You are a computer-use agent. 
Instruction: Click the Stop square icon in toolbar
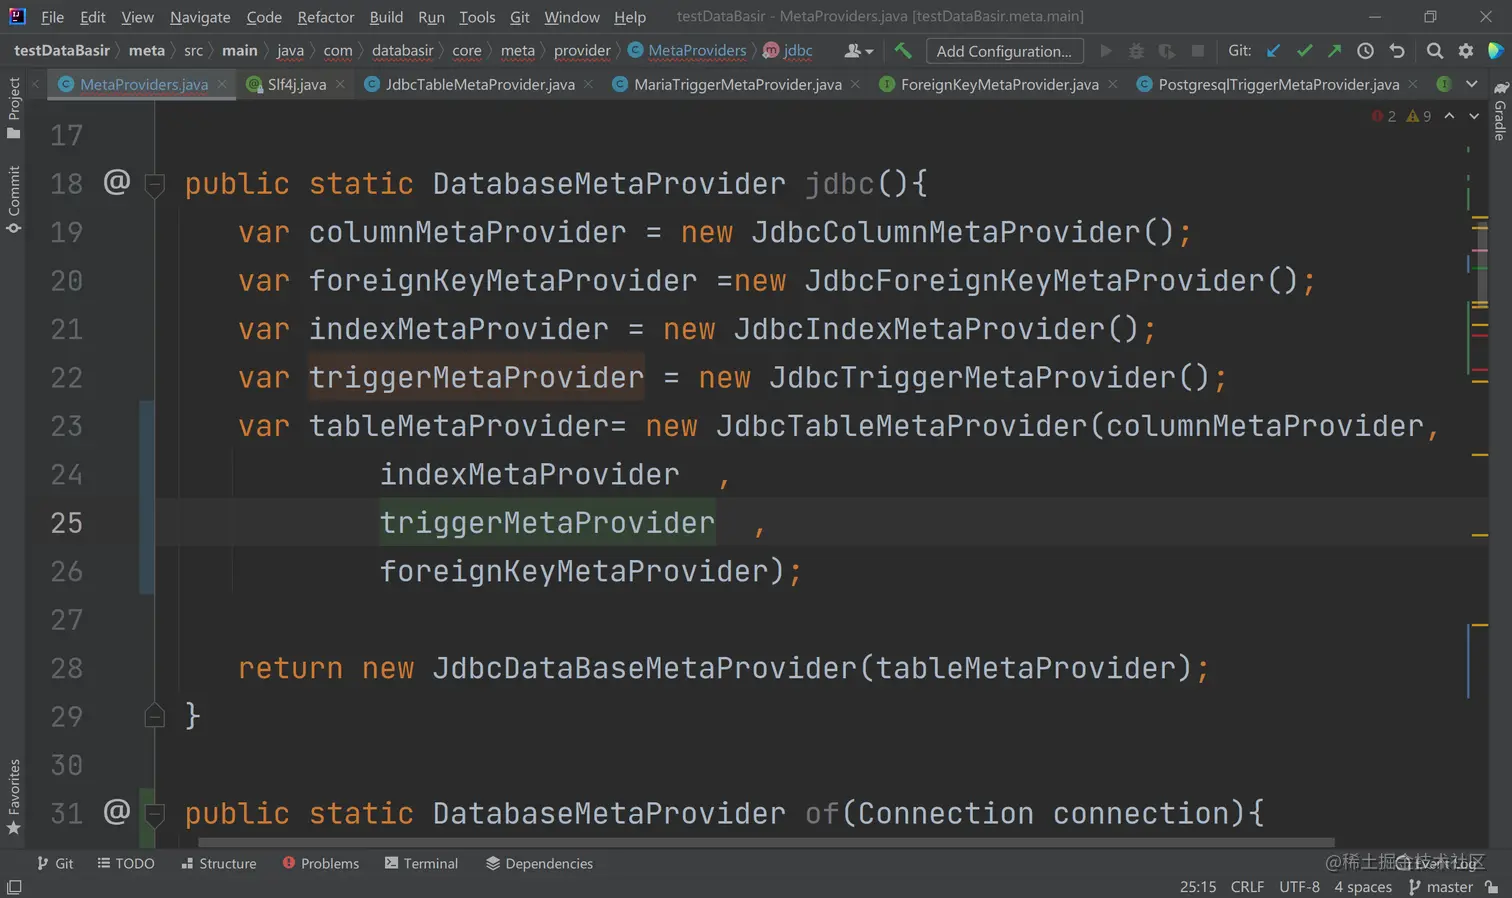coord(1198,50)
